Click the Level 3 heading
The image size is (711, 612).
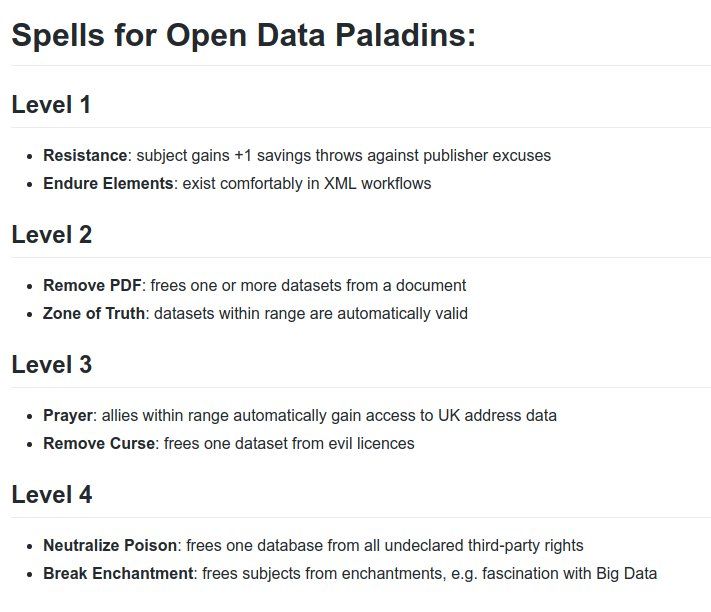(52, 364)
